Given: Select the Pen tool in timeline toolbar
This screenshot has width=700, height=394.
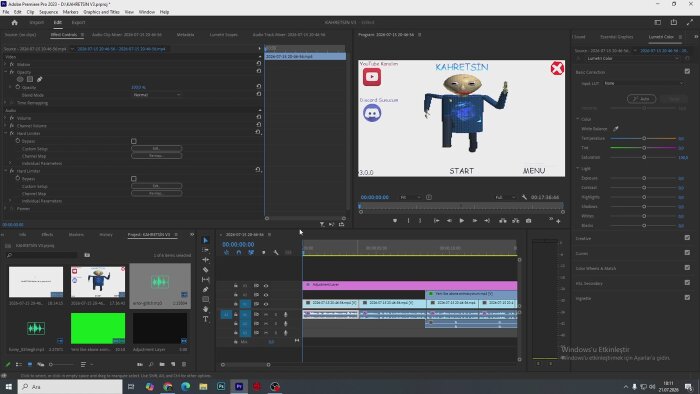Looking at the screenshot, I should 205,289.
